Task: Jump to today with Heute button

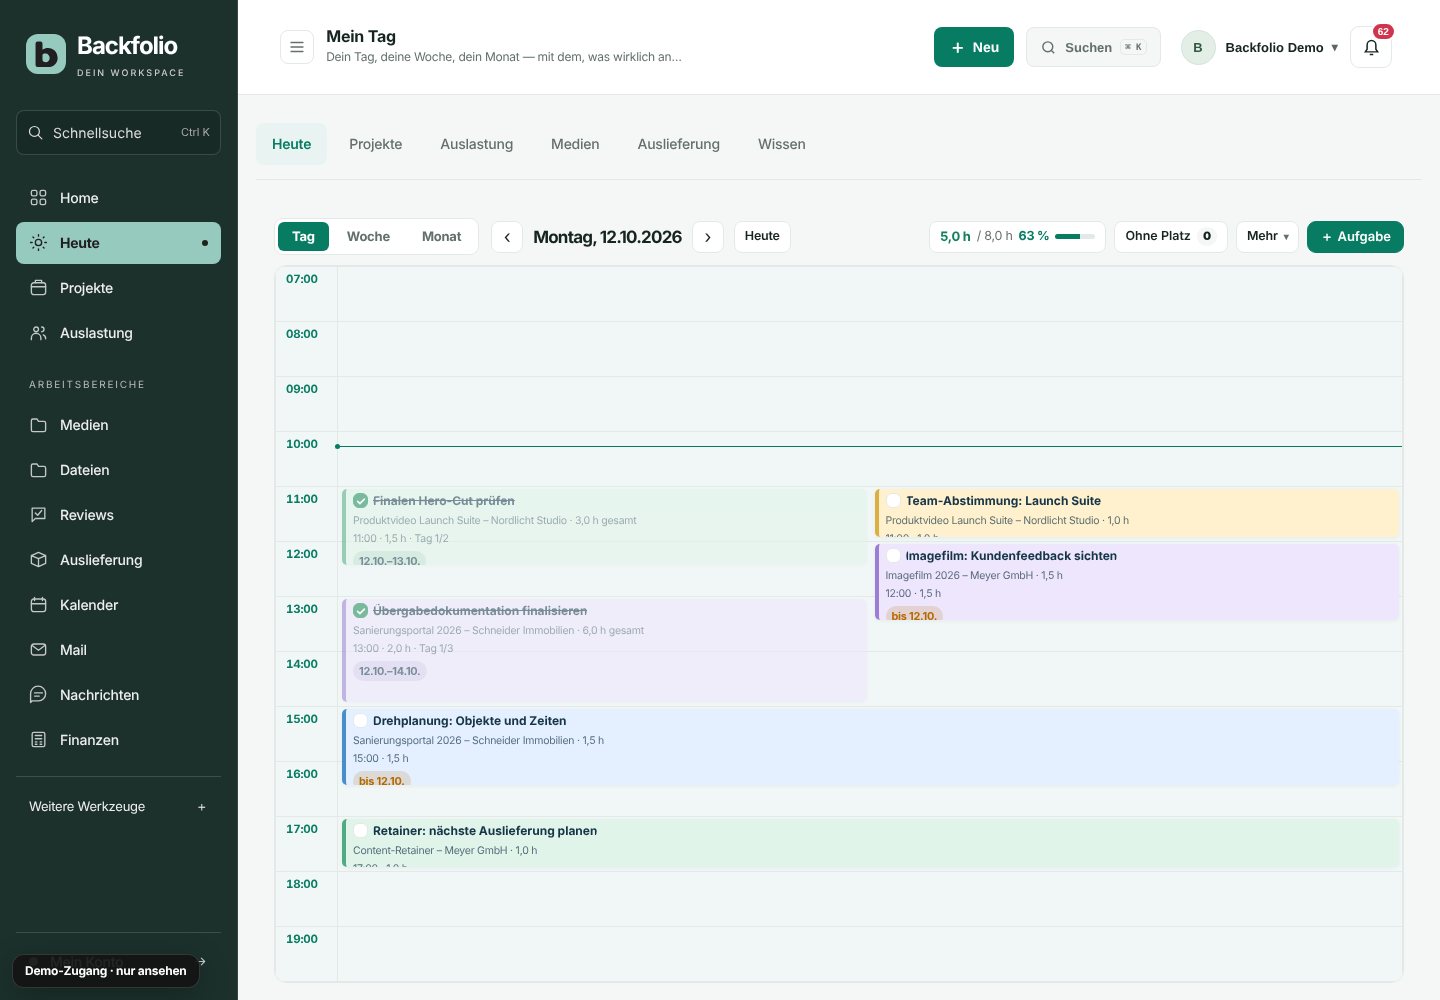Action: (762, 236)
